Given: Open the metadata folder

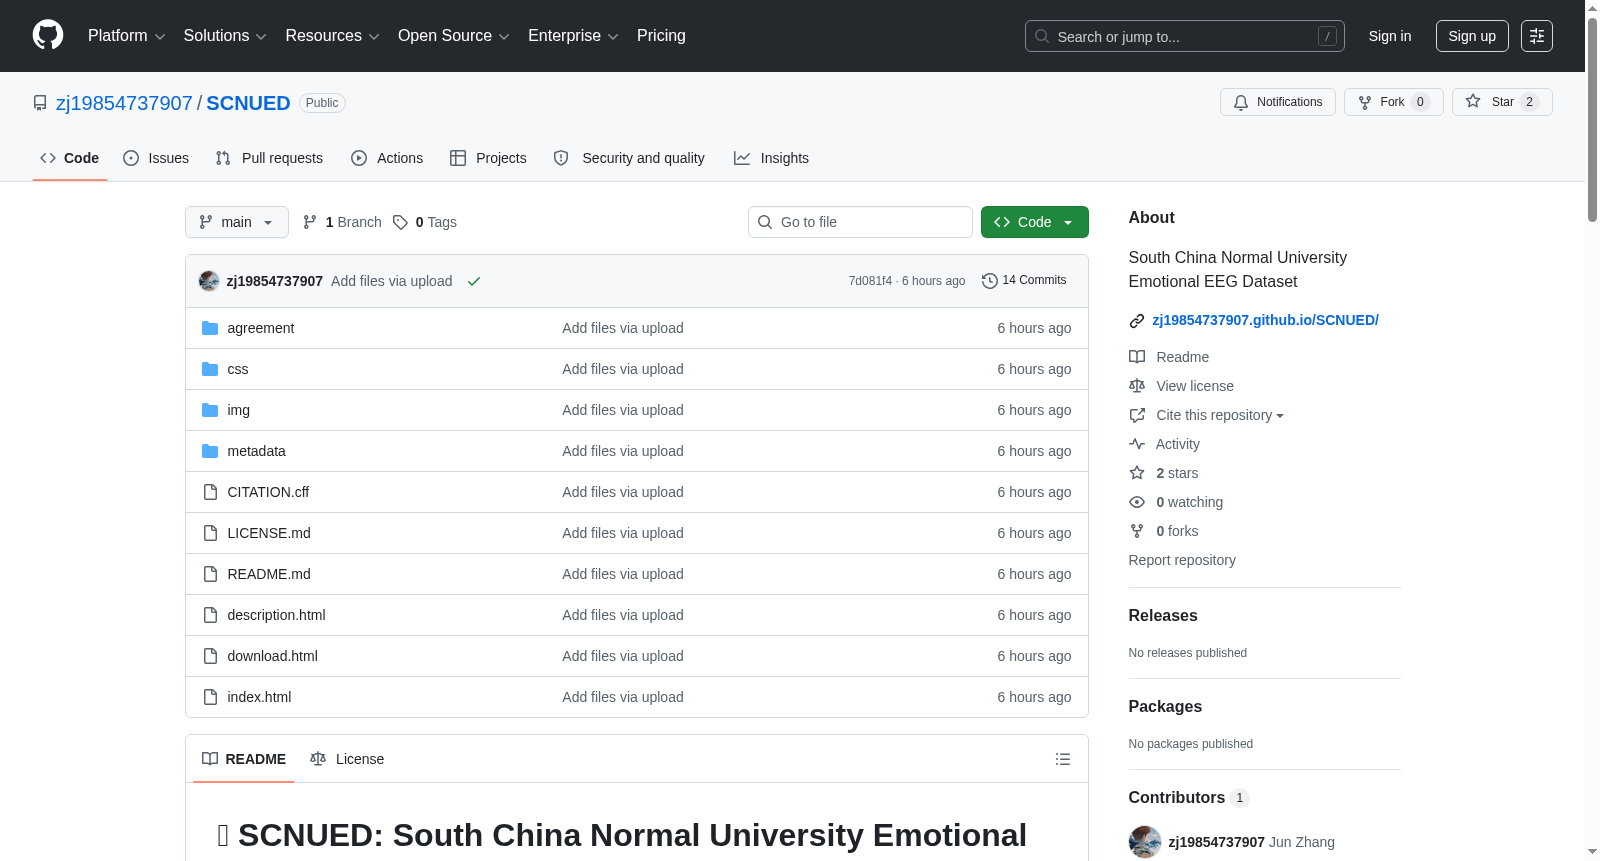Looking at the screenshot, I should (257, 451).
